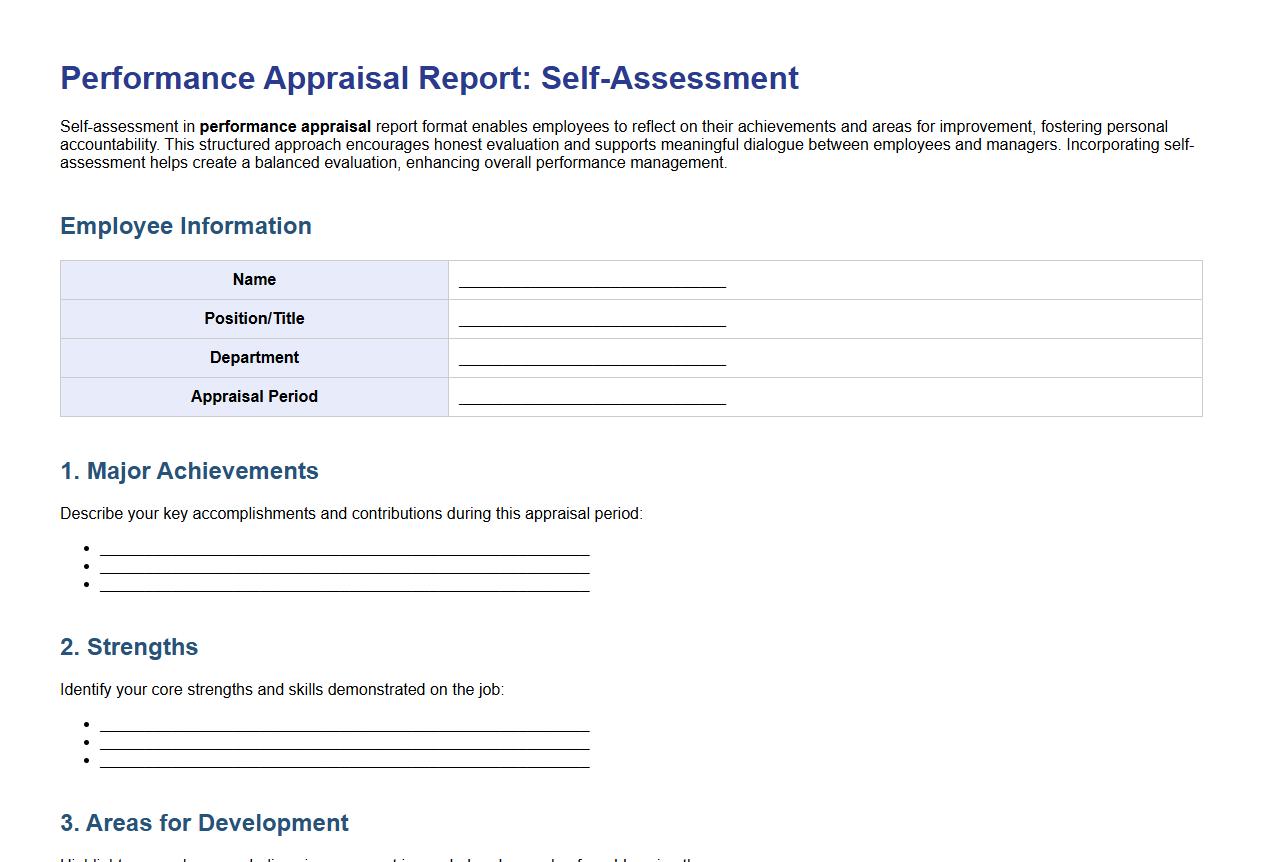
Task: Select the Employee Information heading
Action: [185, 226]
